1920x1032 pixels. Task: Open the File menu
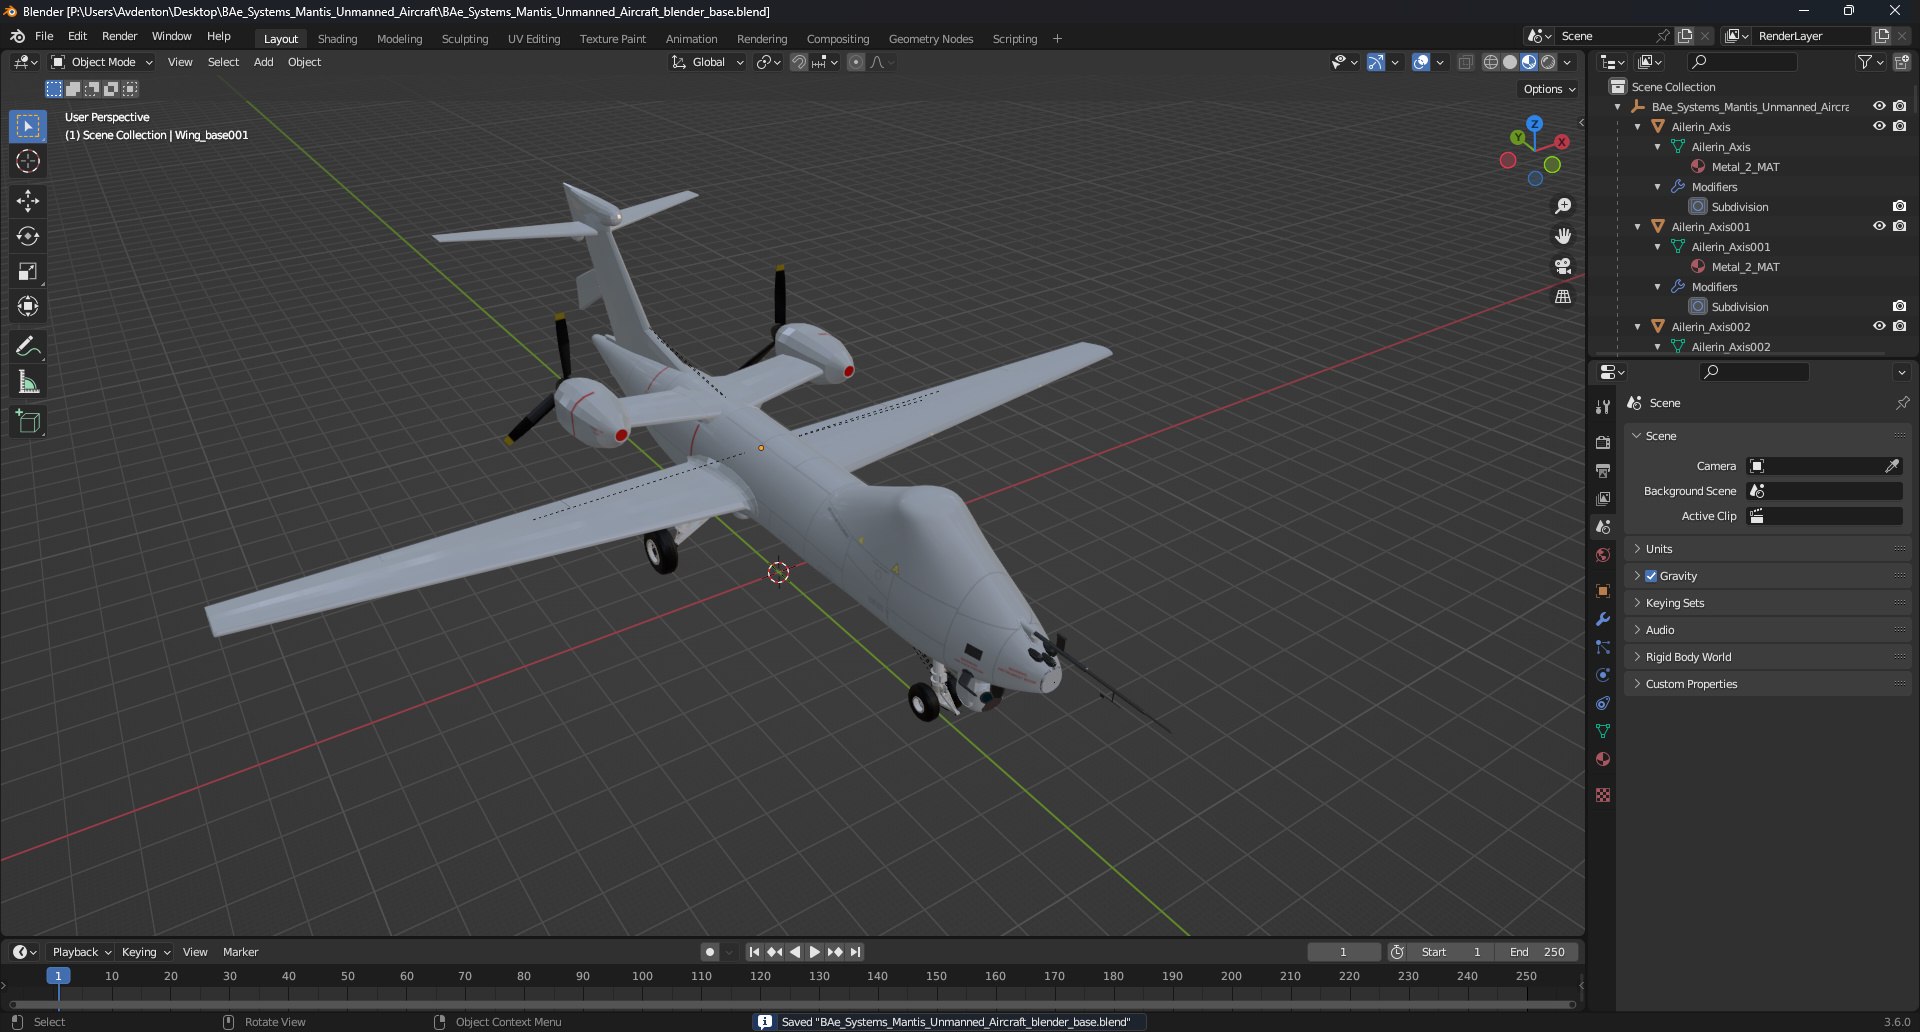44,36
